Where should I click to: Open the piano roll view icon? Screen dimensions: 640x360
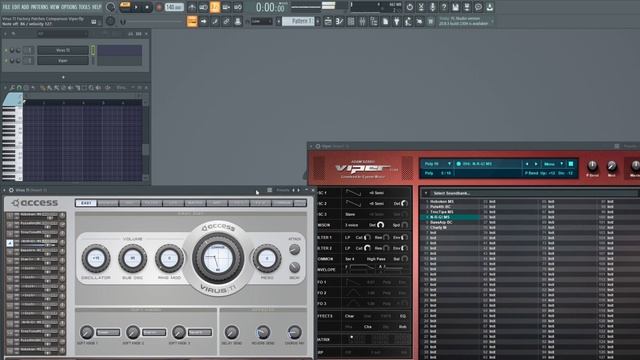click(x=339, y=22)
